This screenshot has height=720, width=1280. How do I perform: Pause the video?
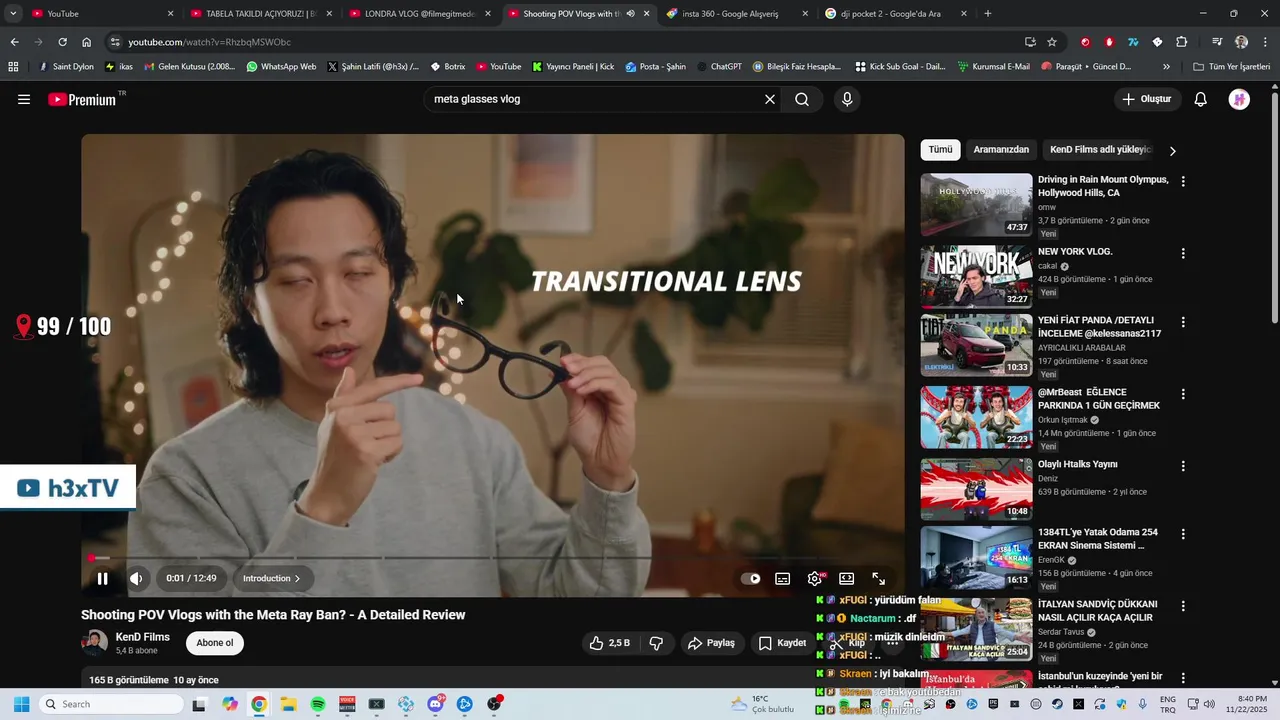coord(102,578)
